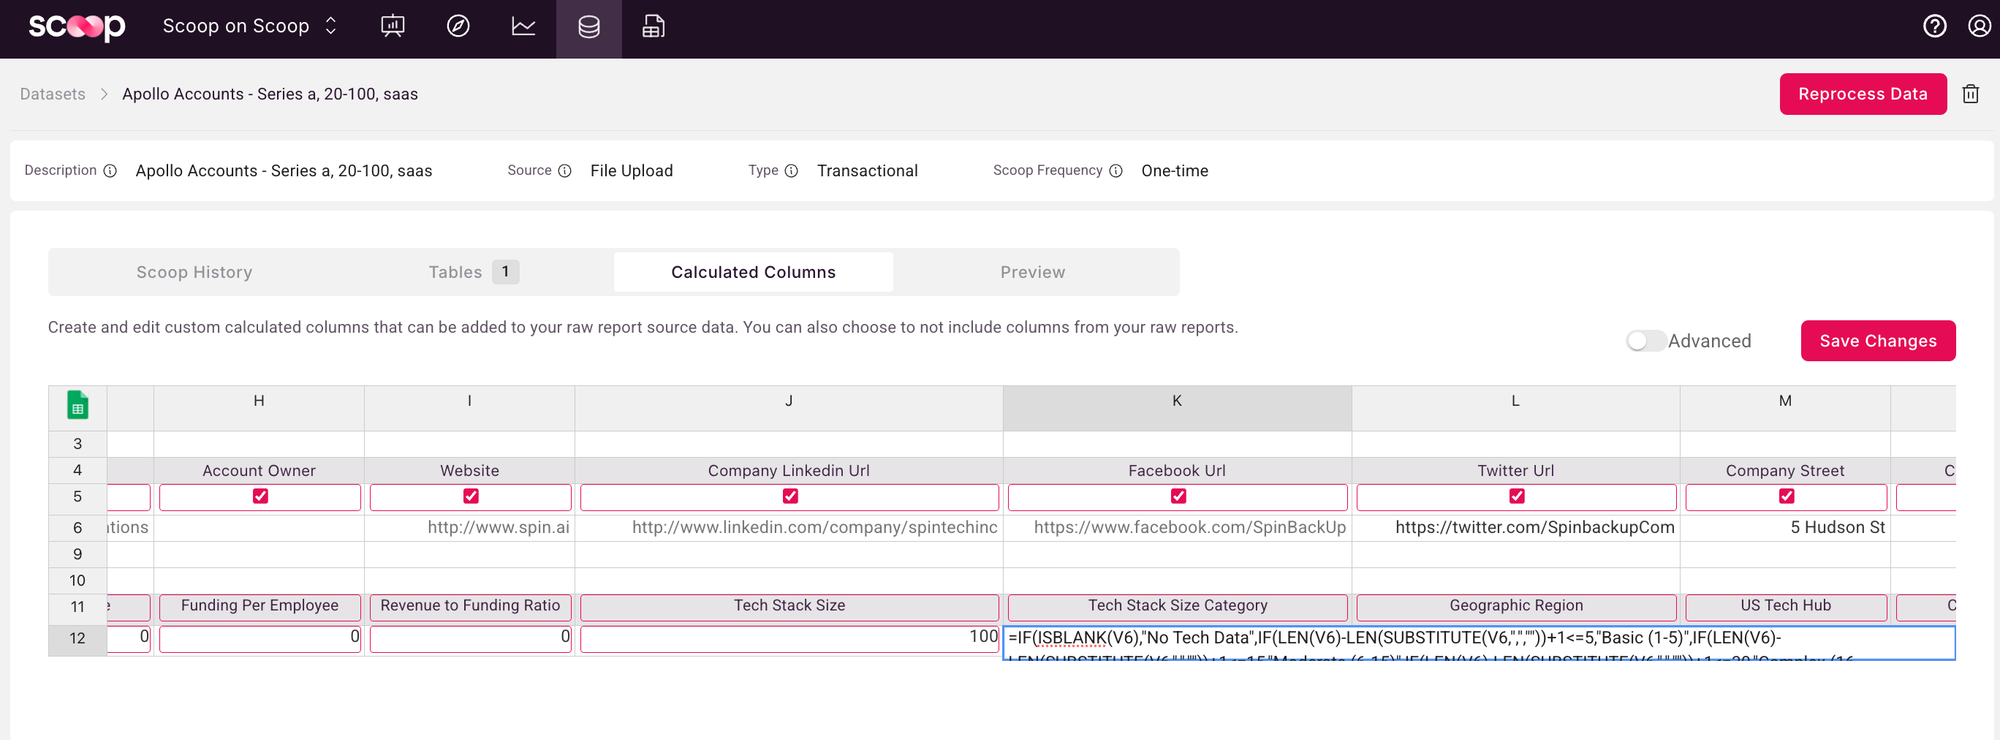Image resolution: width=2000 pixels, height=740 pixels.
Task: Show info tooltip next to Type
Action: [x=791, y=171]
